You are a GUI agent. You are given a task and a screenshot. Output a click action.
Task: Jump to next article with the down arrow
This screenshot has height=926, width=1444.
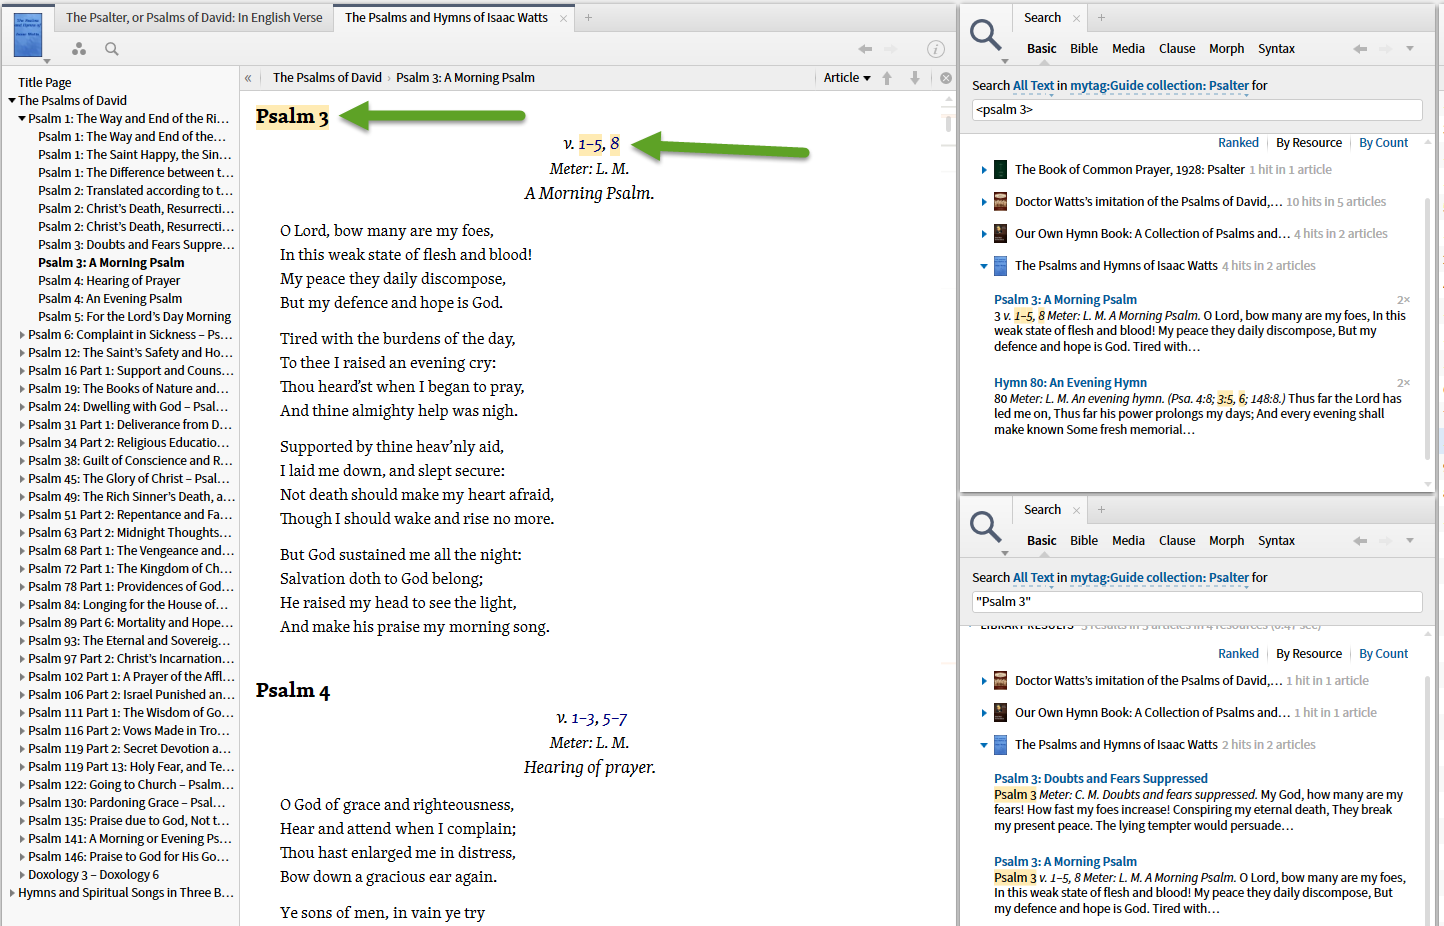[915, 78]
